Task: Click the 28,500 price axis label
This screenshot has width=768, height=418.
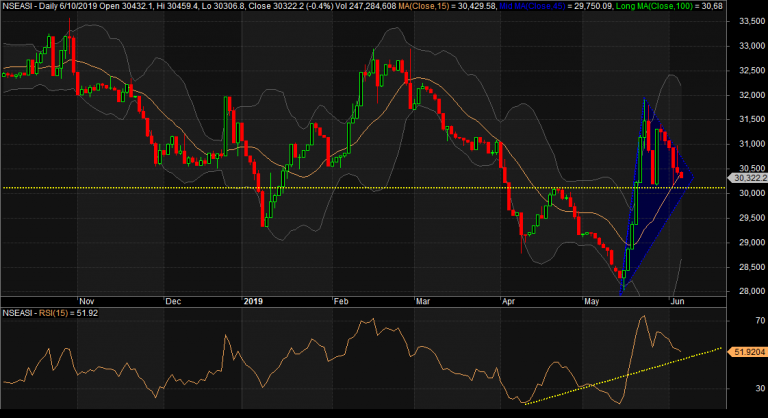Action: click(751, 267)
